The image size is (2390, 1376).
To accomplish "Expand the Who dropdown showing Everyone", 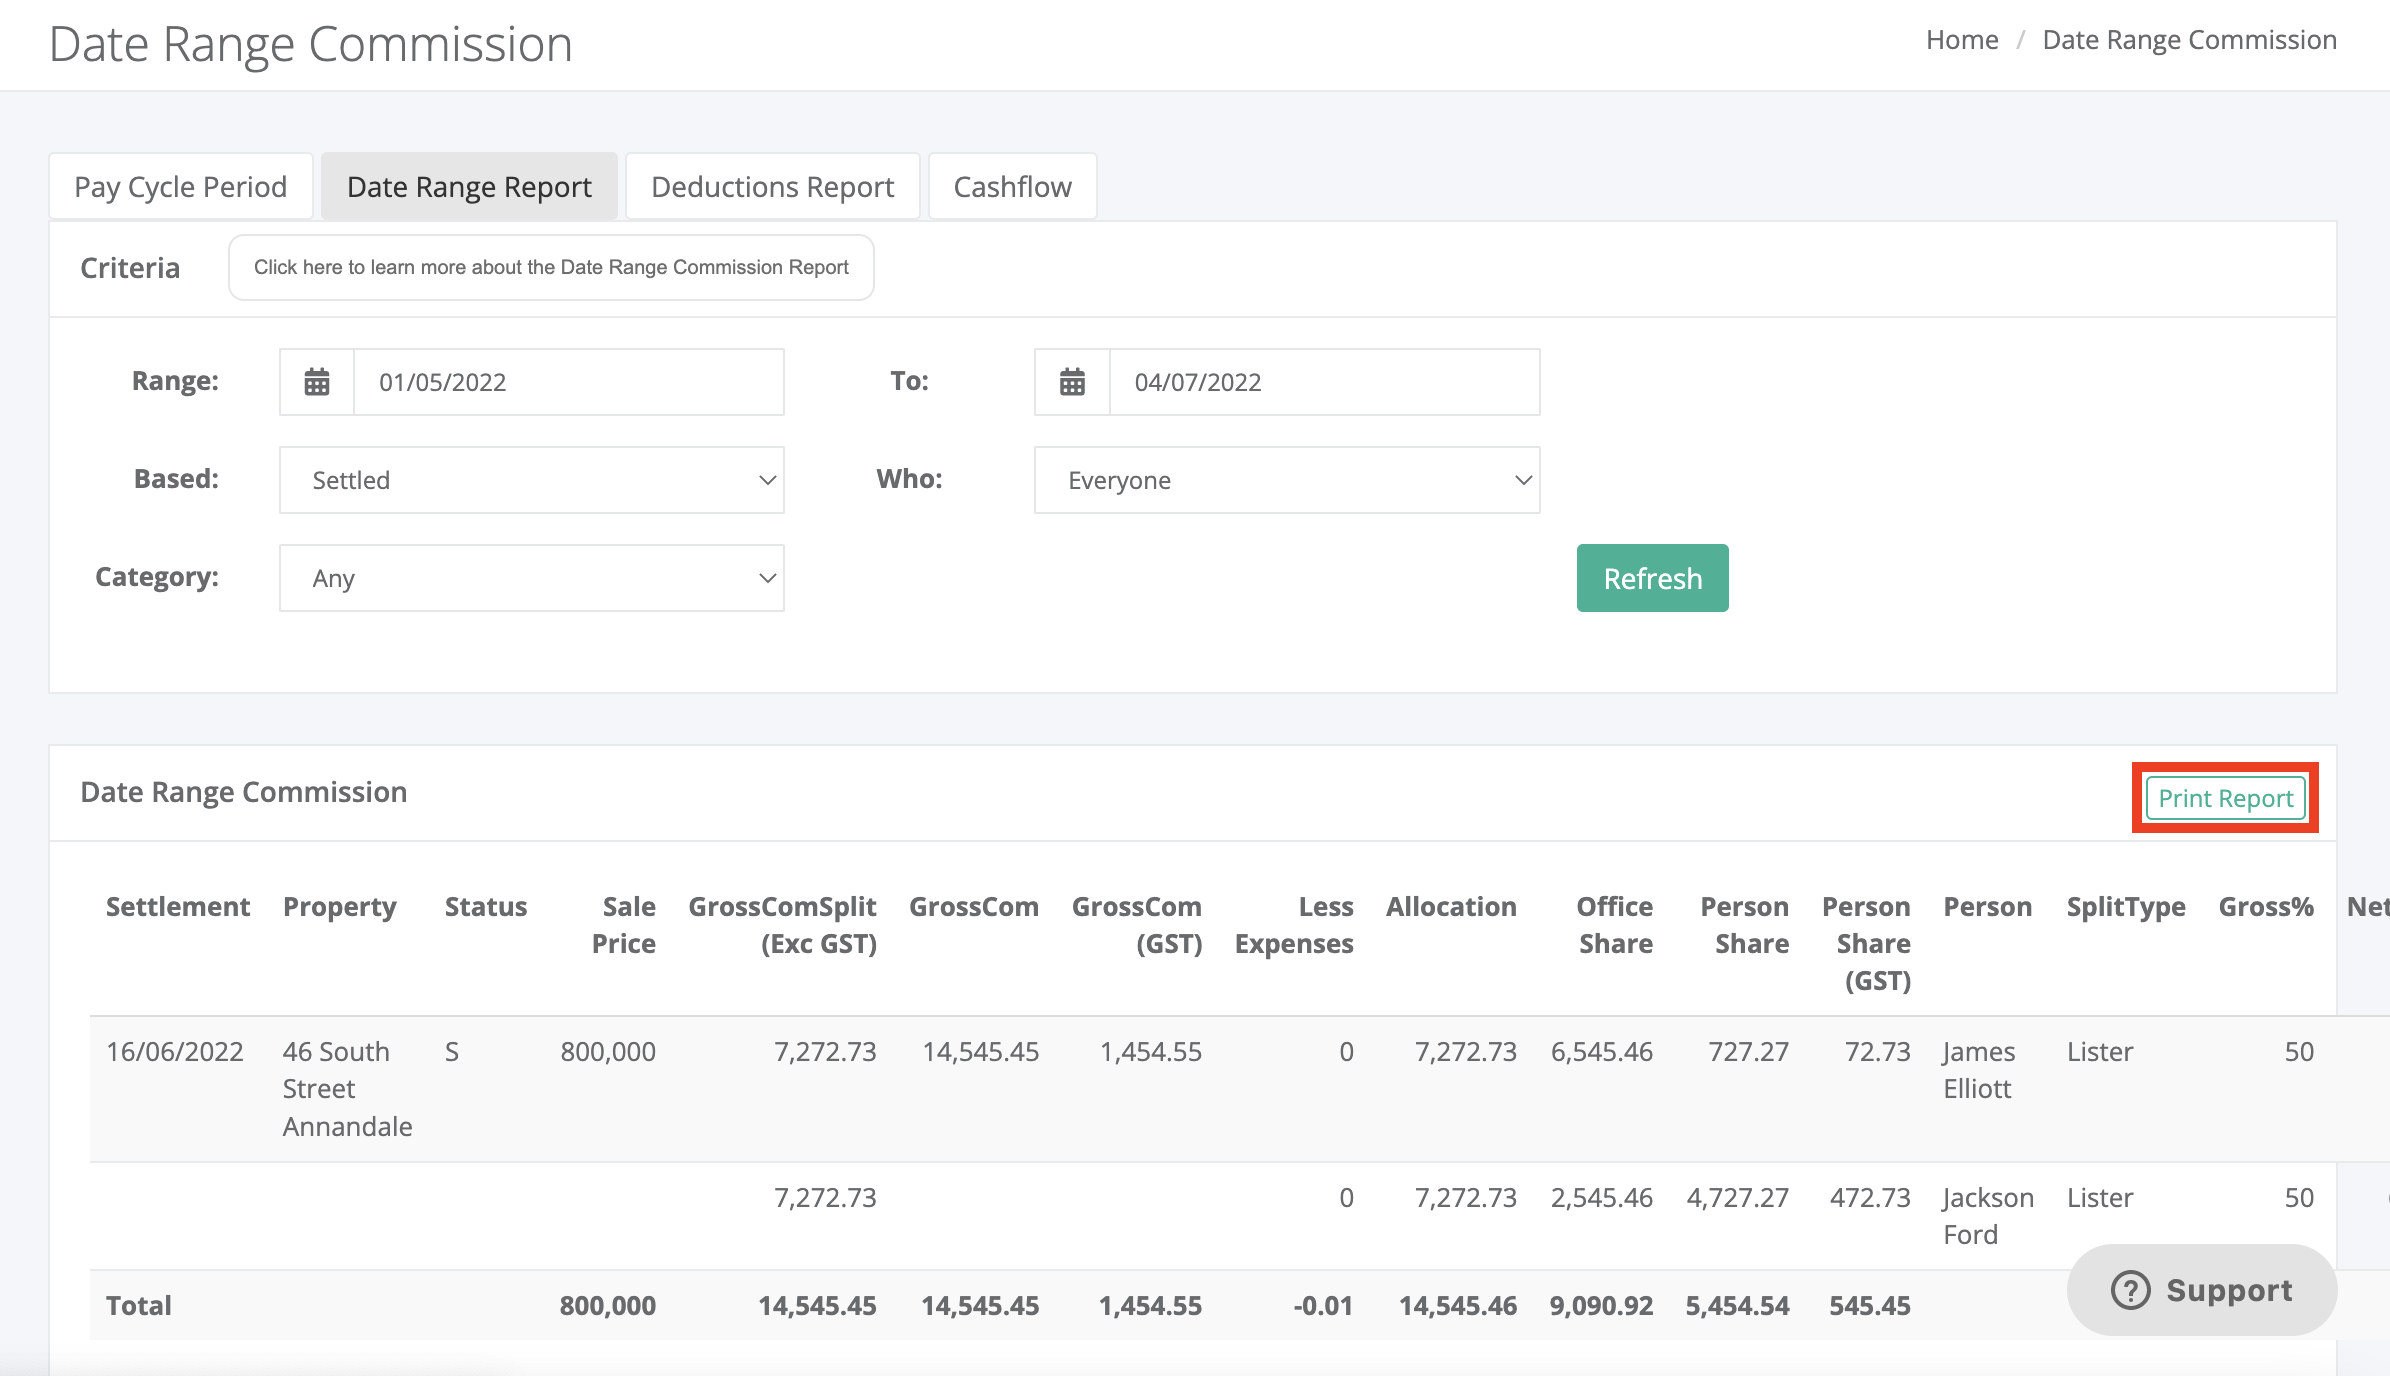I will coord(1287,480).
